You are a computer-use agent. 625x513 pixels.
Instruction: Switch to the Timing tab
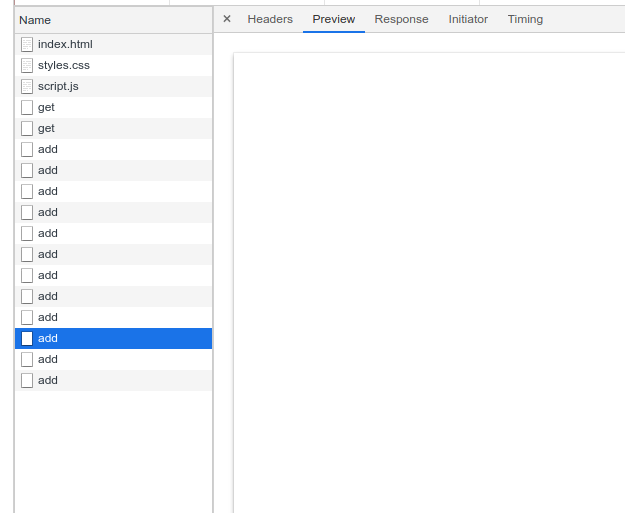coord(525,19)
